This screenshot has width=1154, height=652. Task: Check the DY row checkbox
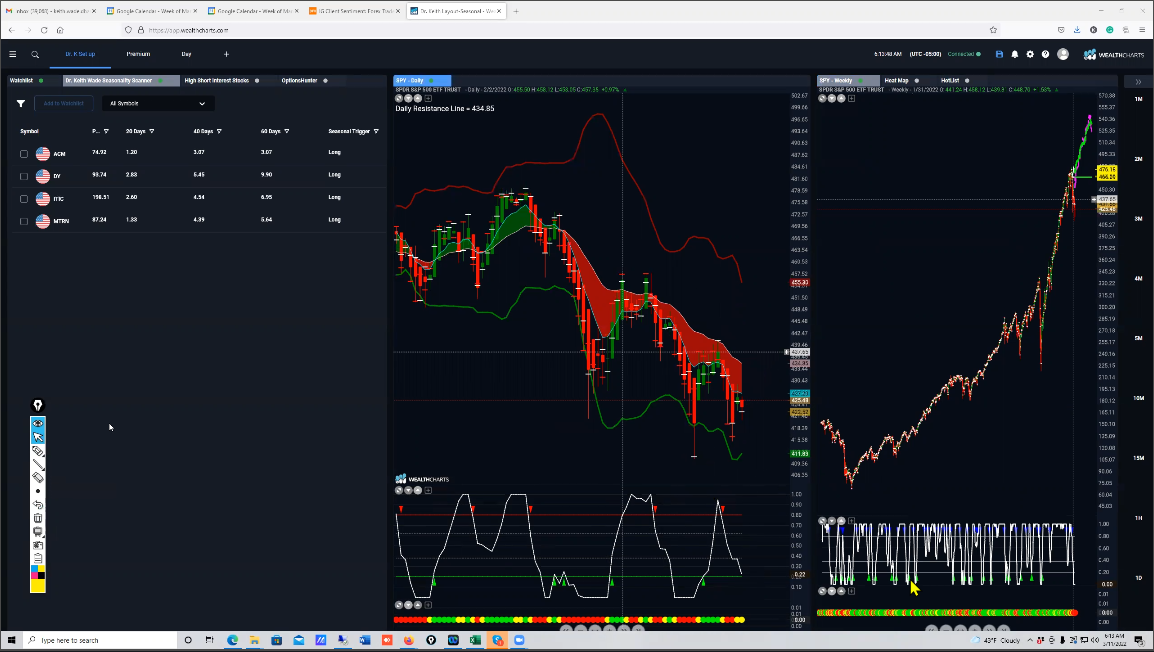pyautogui.click(x=24, y=177)
